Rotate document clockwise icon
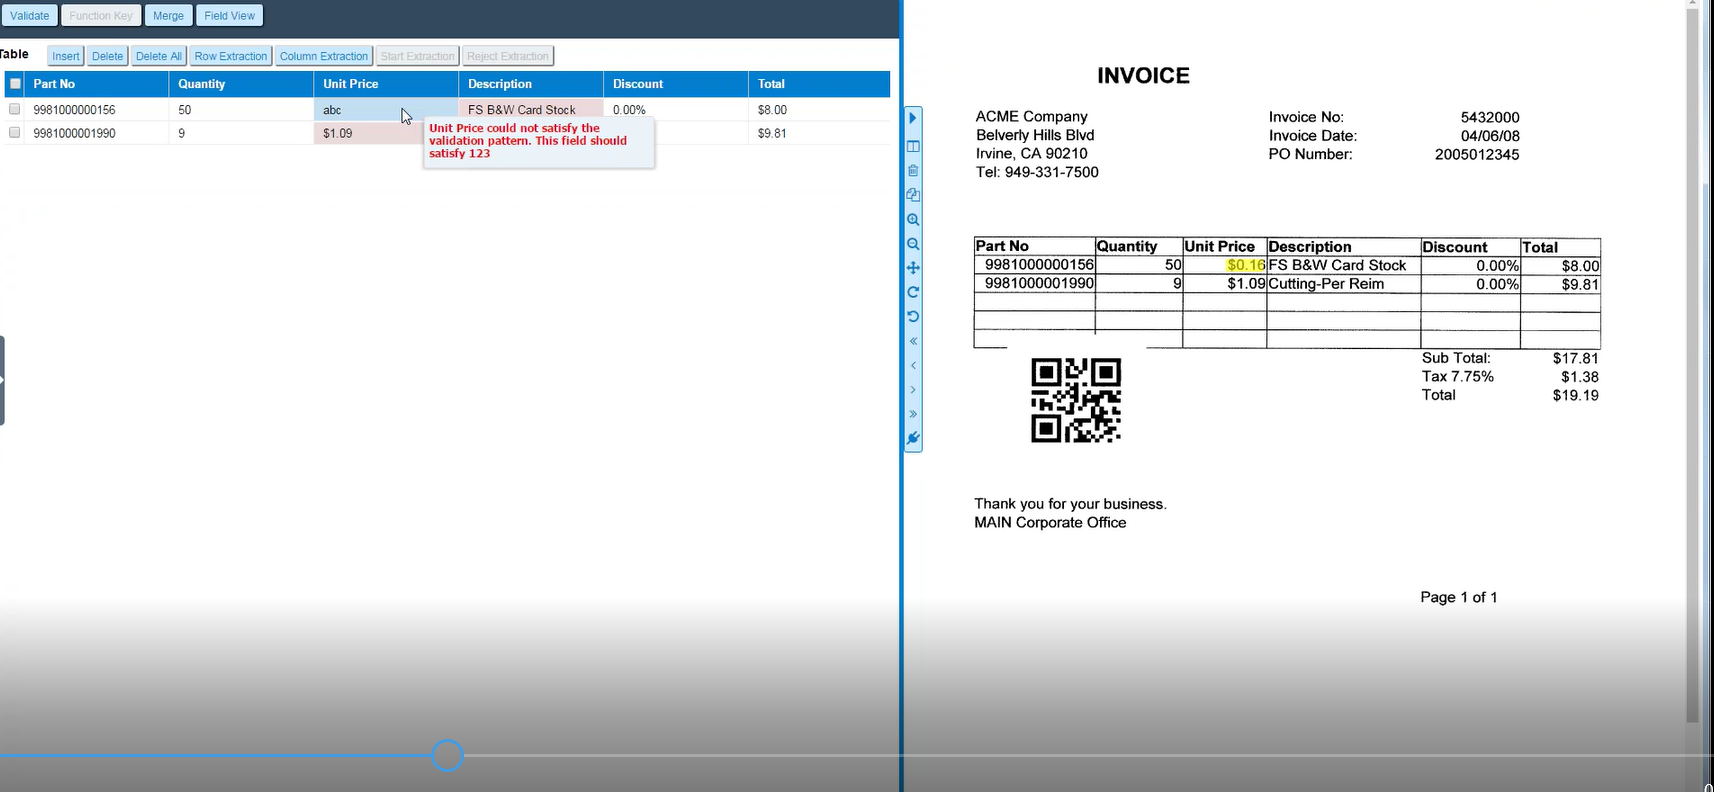Viewport: 1714px width, 792px height. 913,292
